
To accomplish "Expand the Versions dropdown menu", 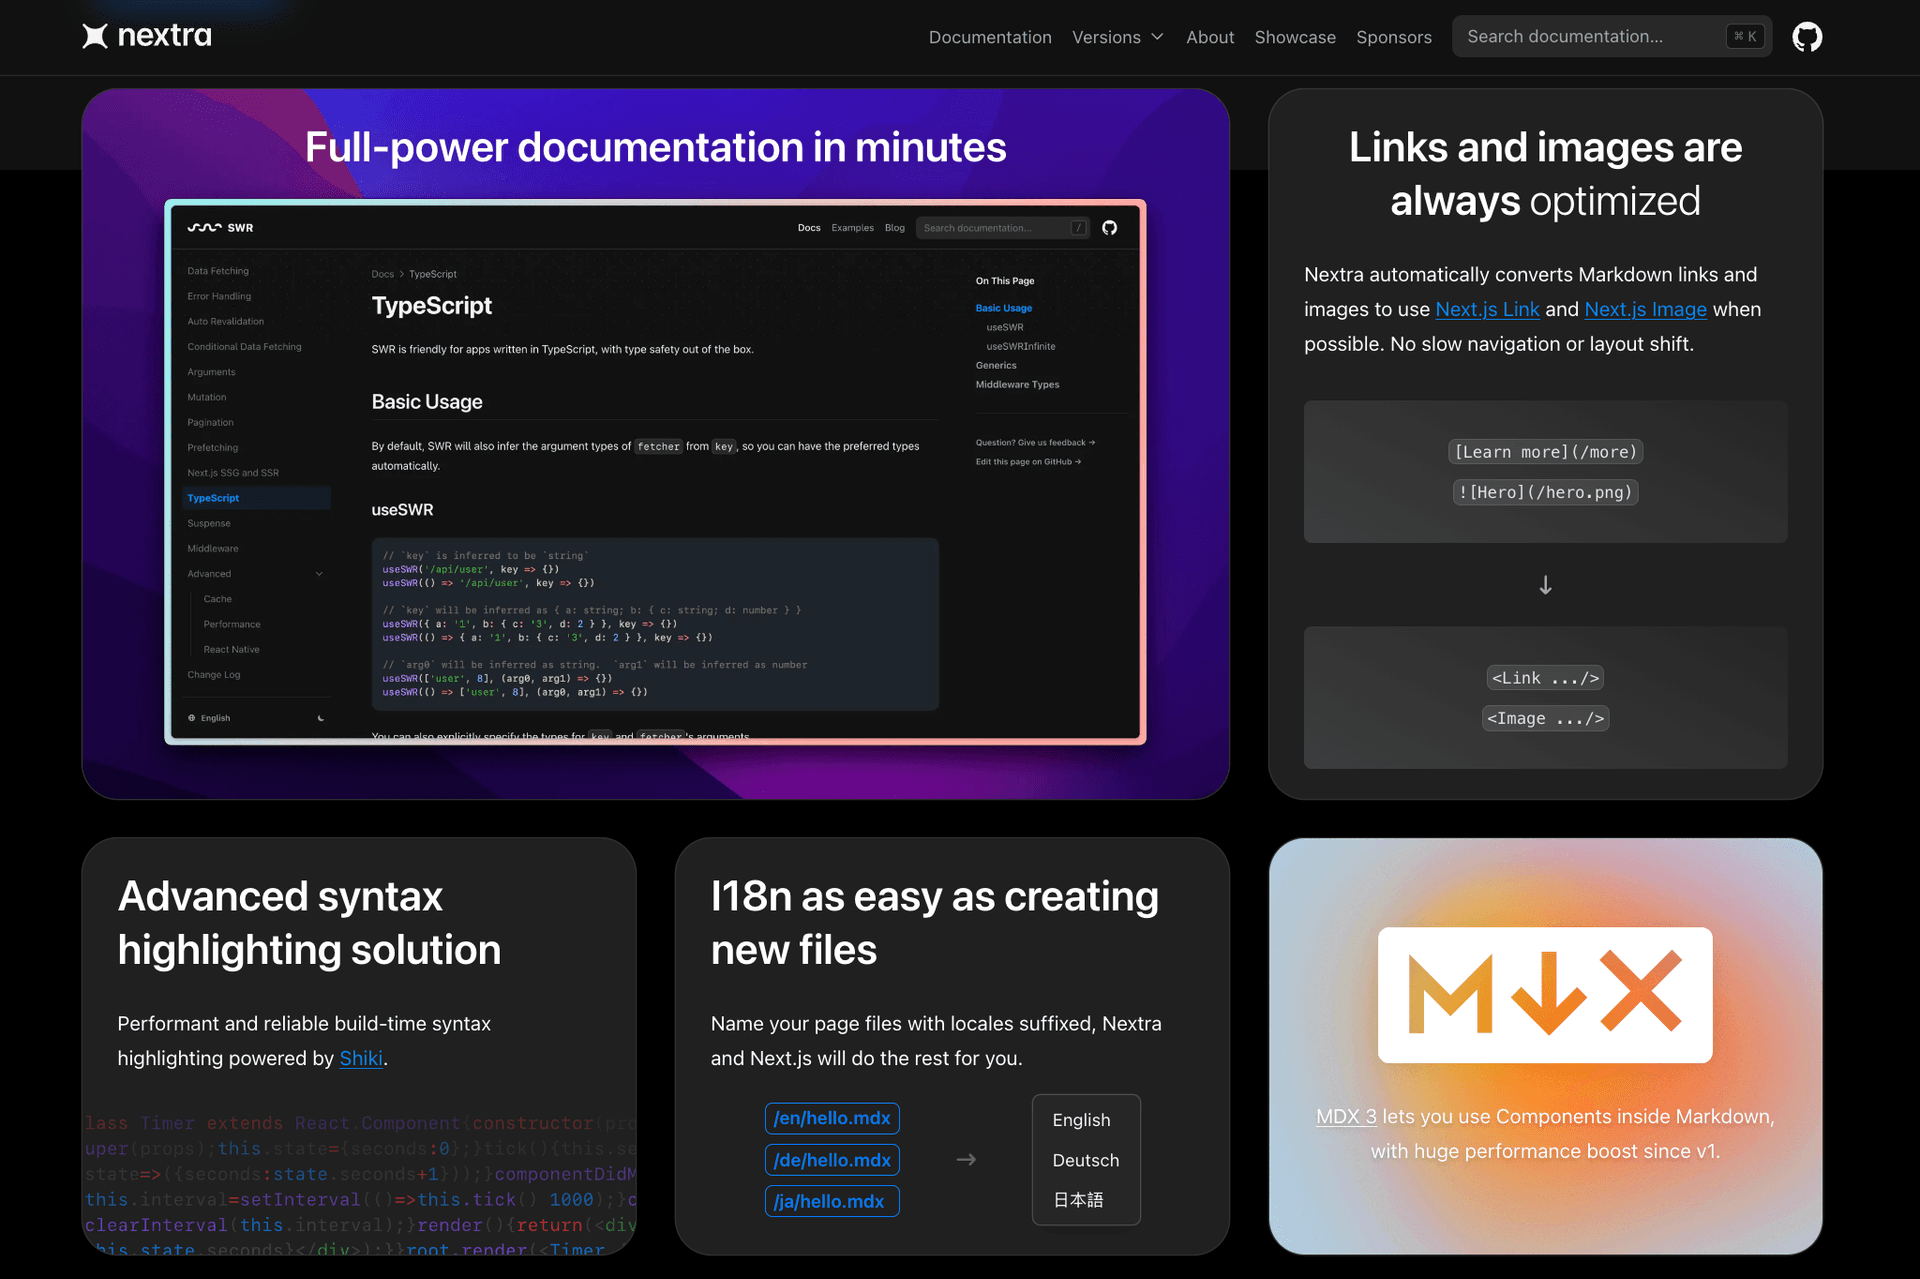I will click(x=1118, y=36).
